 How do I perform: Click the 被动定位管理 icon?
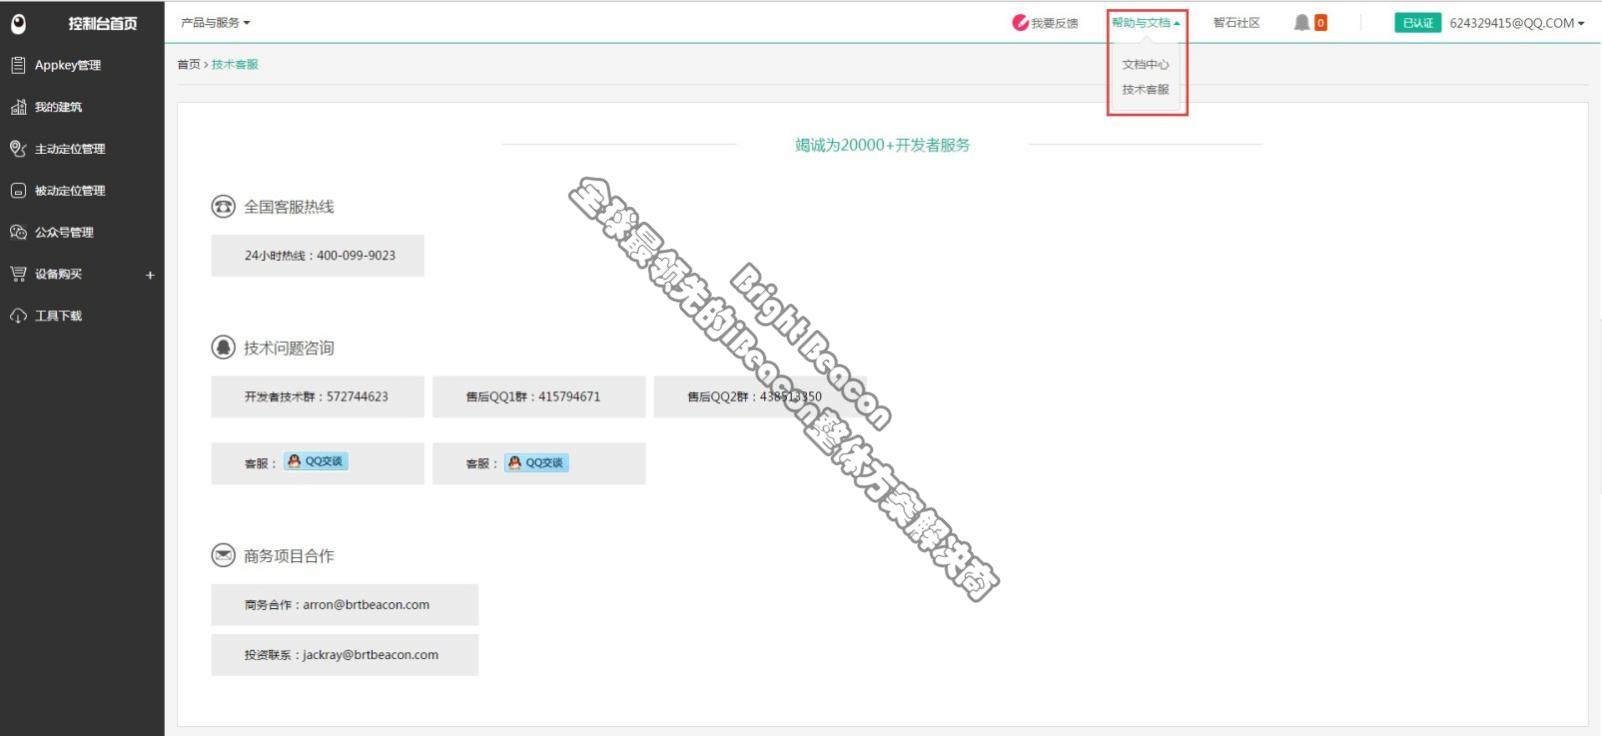pos(18,190)
